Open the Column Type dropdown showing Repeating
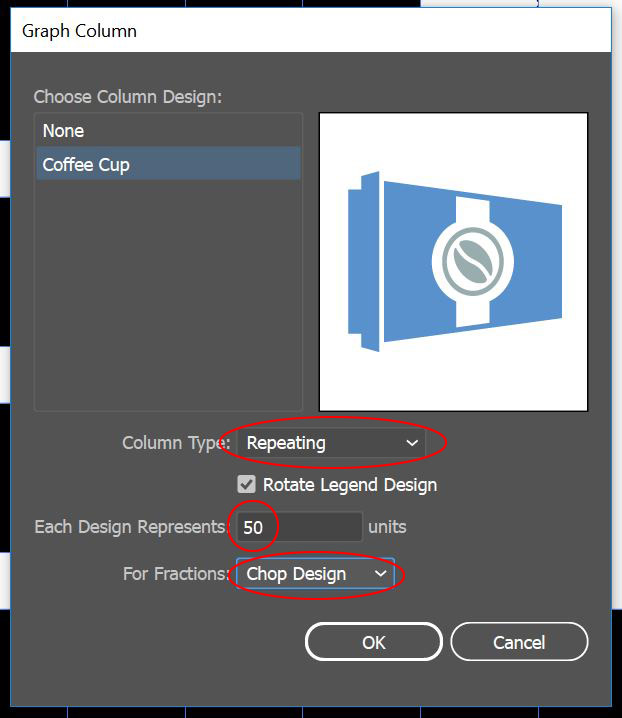This screenshot has width=622, height=718. [330, 443]
